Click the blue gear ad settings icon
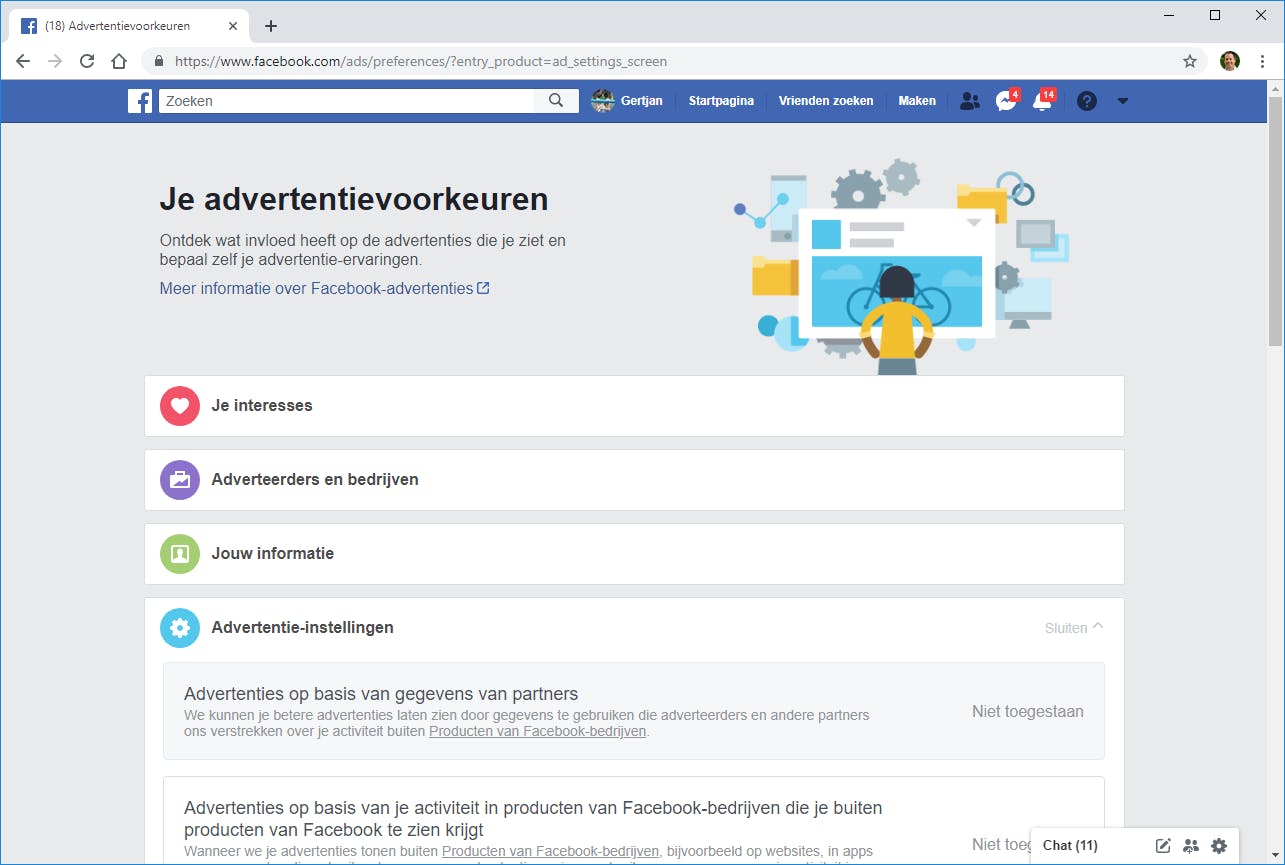Screen dimensions: 1285x865 (x=180, y=628)
